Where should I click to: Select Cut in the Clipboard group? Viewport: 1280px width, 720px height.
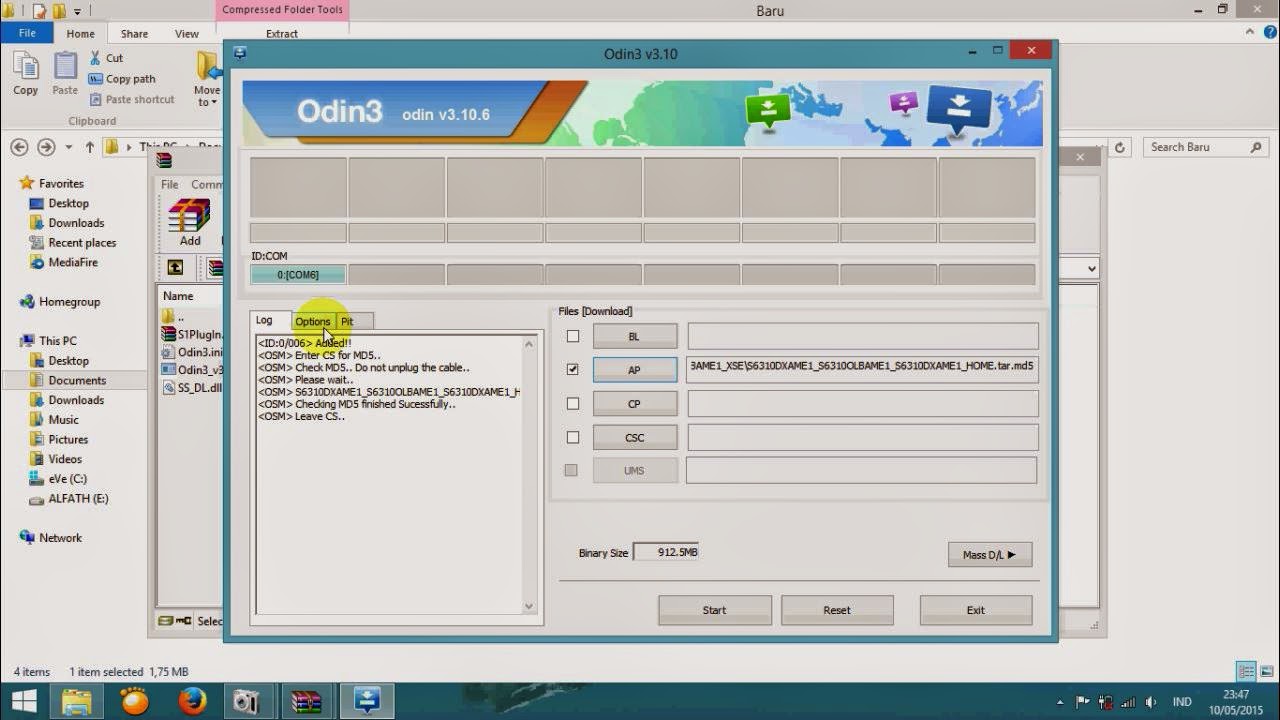106,58
